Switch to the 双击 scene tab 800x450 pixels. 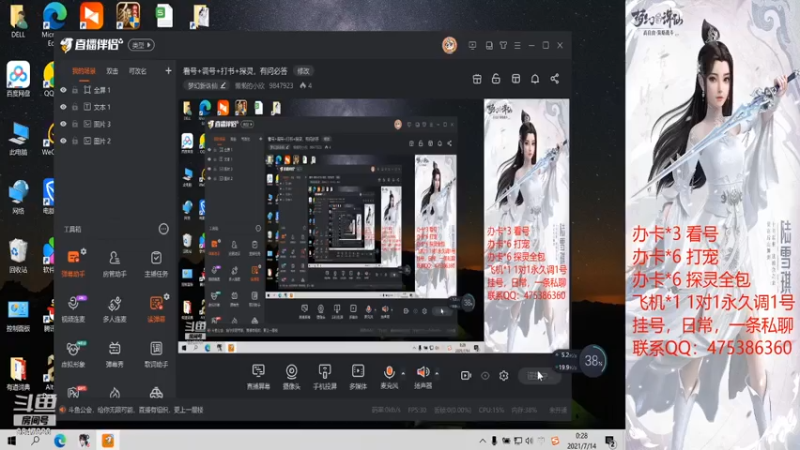[x=112, y=71]
